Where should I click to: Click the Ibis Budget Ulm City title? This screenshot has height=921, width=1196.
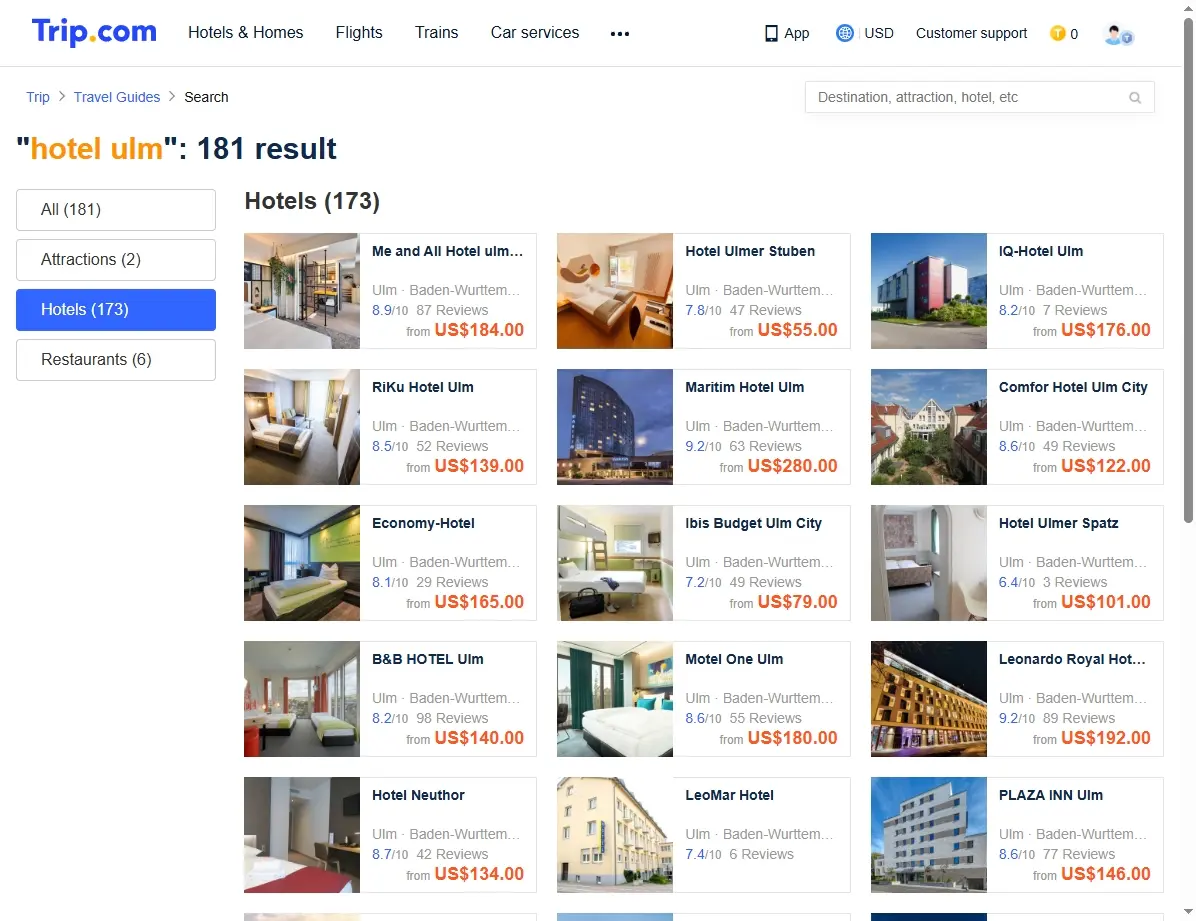click(x=753, y=523)
